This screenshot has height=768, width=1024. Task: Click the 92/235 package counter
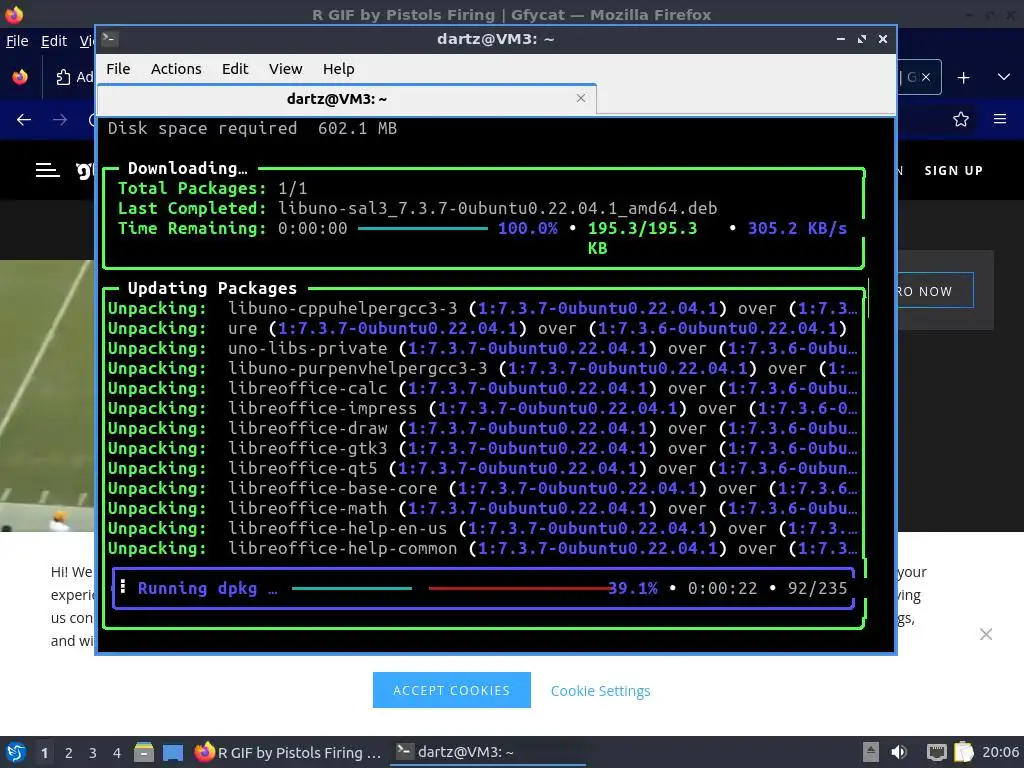pyautogui.click(x=817, y=588)
